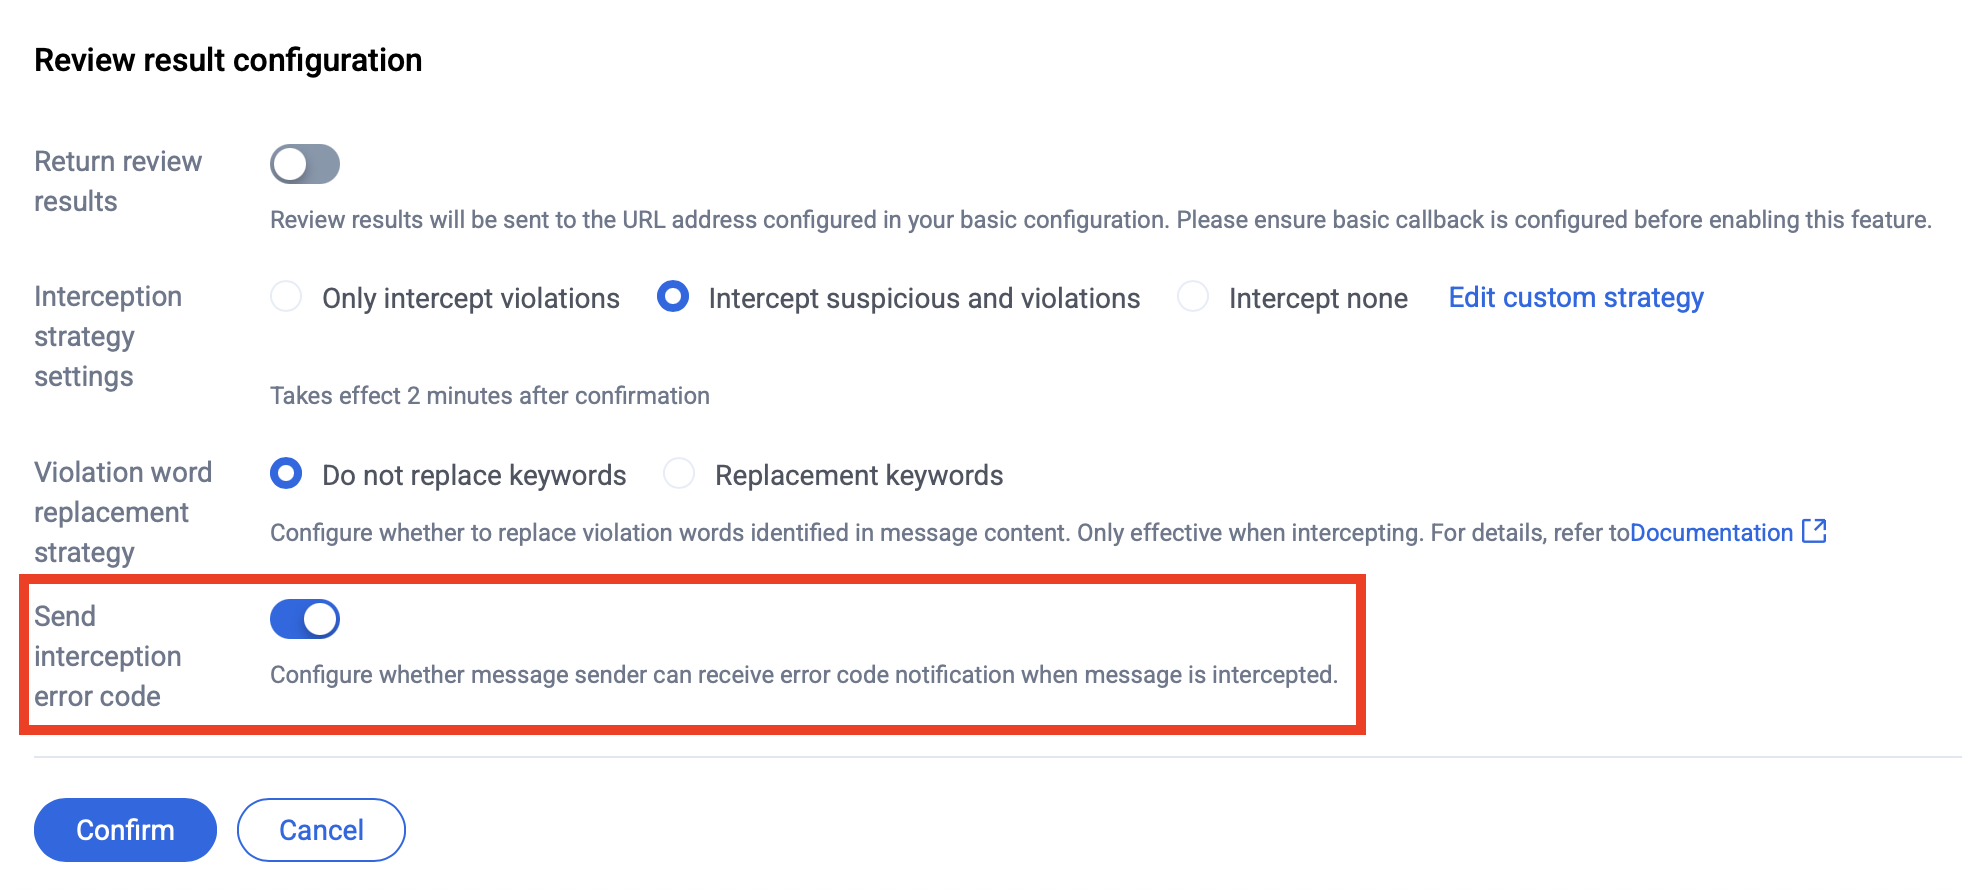This screenshot has height=890, width=1962.
Task: Click the 'Intercept none' option text
Action: (x=1318, y=298)
